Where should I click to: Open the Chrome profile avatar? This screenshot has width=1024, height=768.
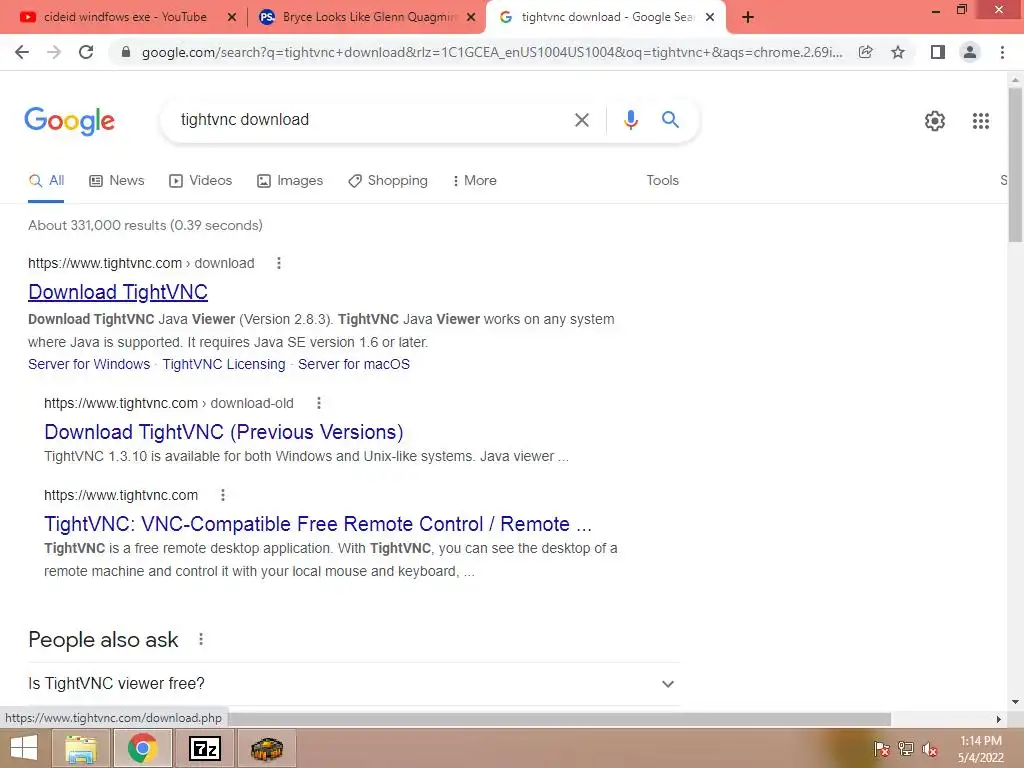coord(970,52)
